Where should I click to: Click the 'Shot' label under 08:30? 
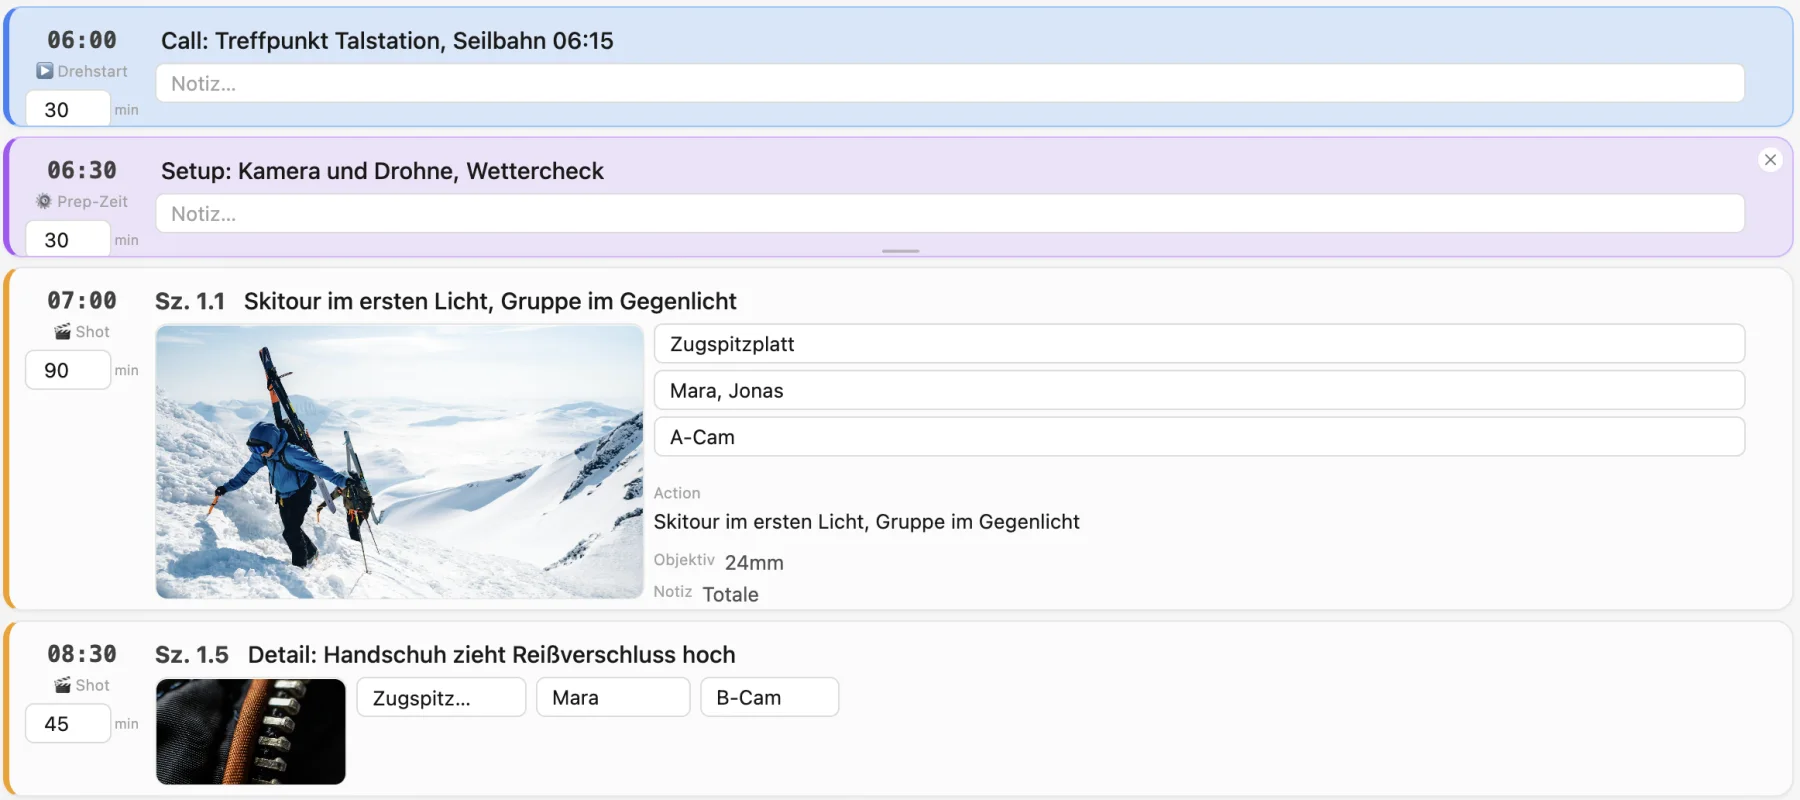click(93, 685)
